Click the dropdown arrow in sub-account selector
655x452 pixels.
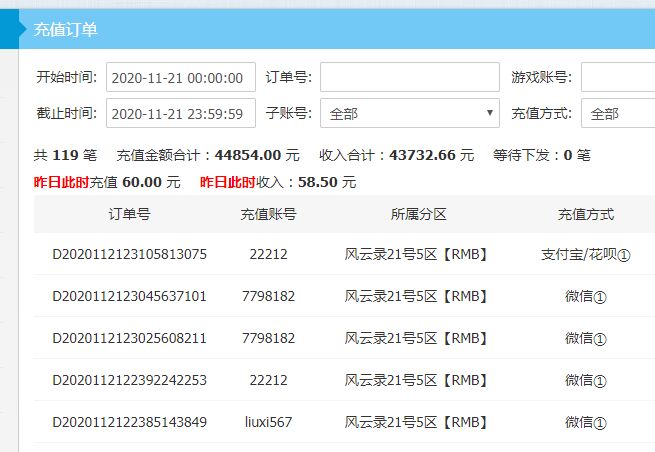[x=489, y=114]
